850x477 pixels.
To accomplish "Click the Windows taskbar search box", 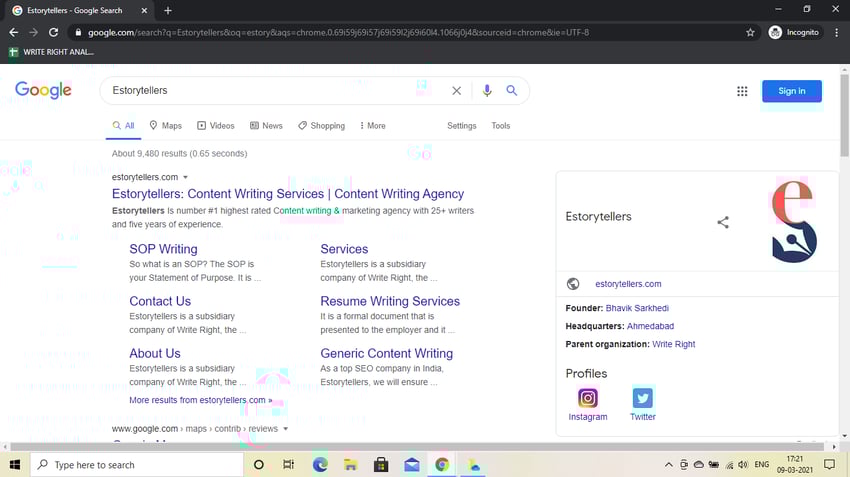I will tap(137, 465).
